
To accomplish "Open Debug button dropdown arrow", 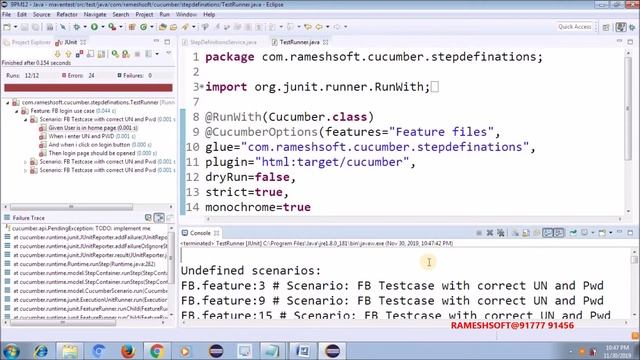I will point(85,27).
